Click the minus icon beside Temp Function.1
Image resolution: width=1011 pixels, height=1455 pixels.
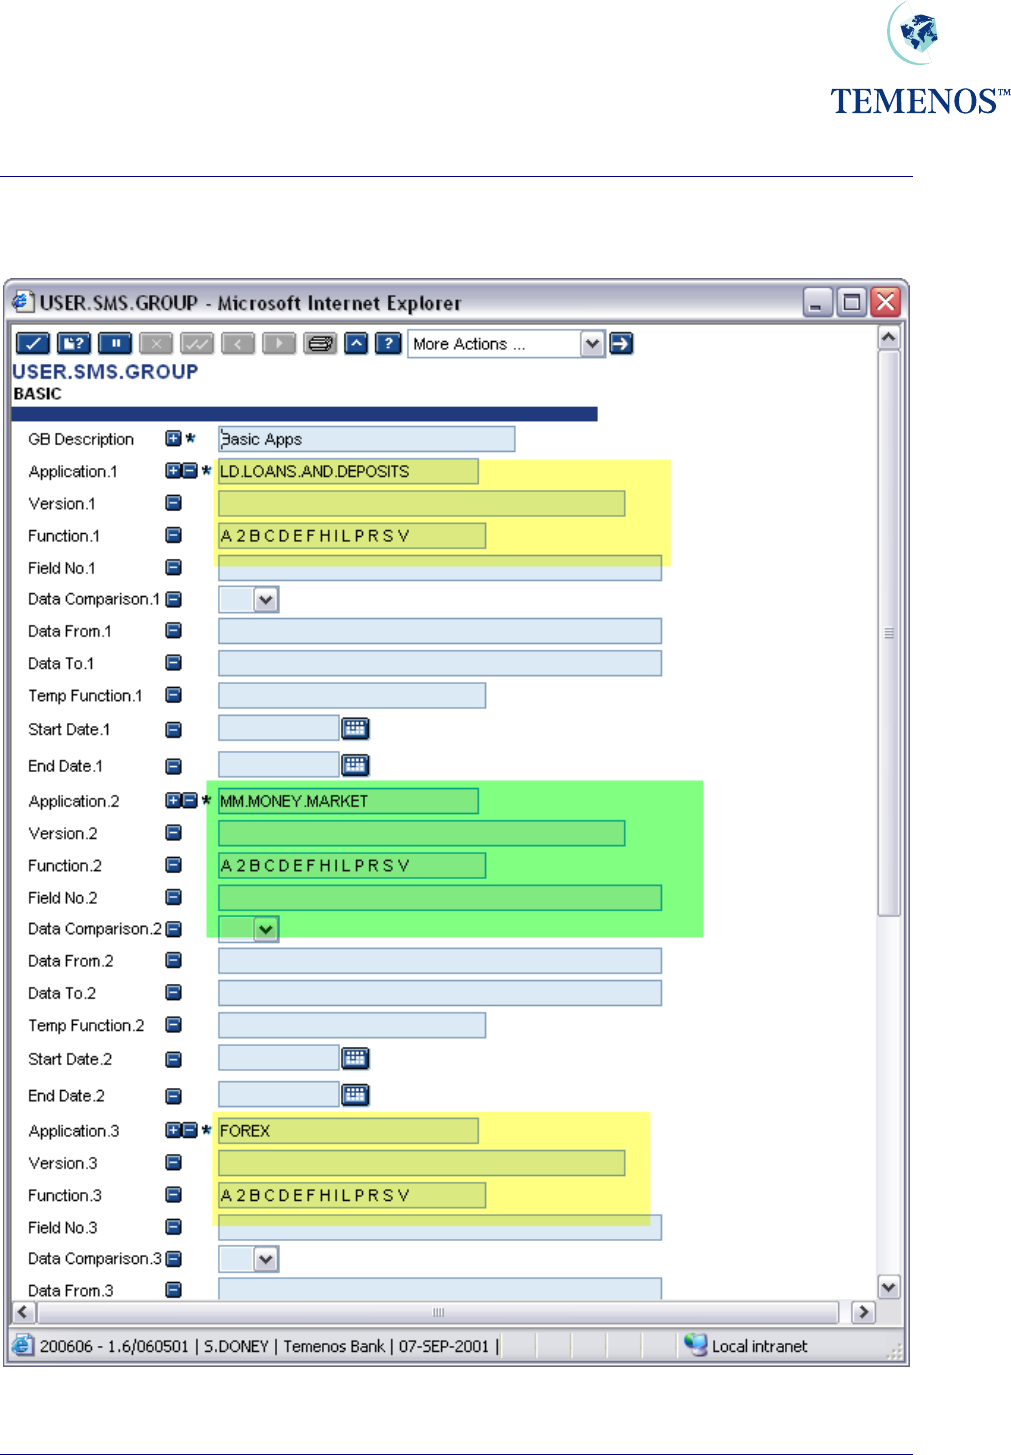(173, 694)
